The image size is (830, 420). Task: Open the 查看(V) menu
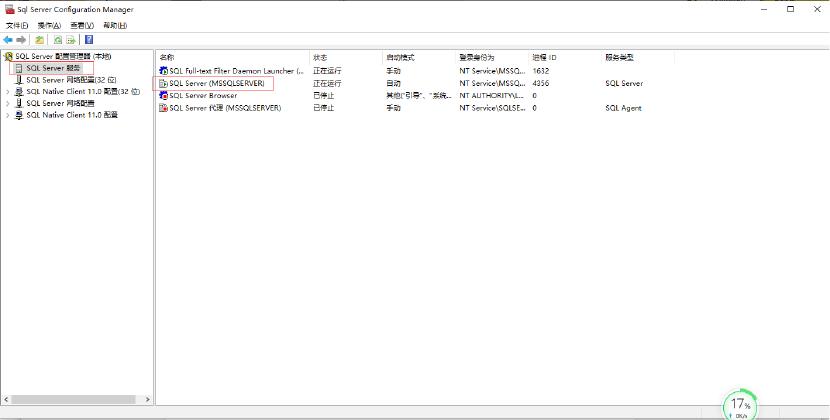[82, 25]
